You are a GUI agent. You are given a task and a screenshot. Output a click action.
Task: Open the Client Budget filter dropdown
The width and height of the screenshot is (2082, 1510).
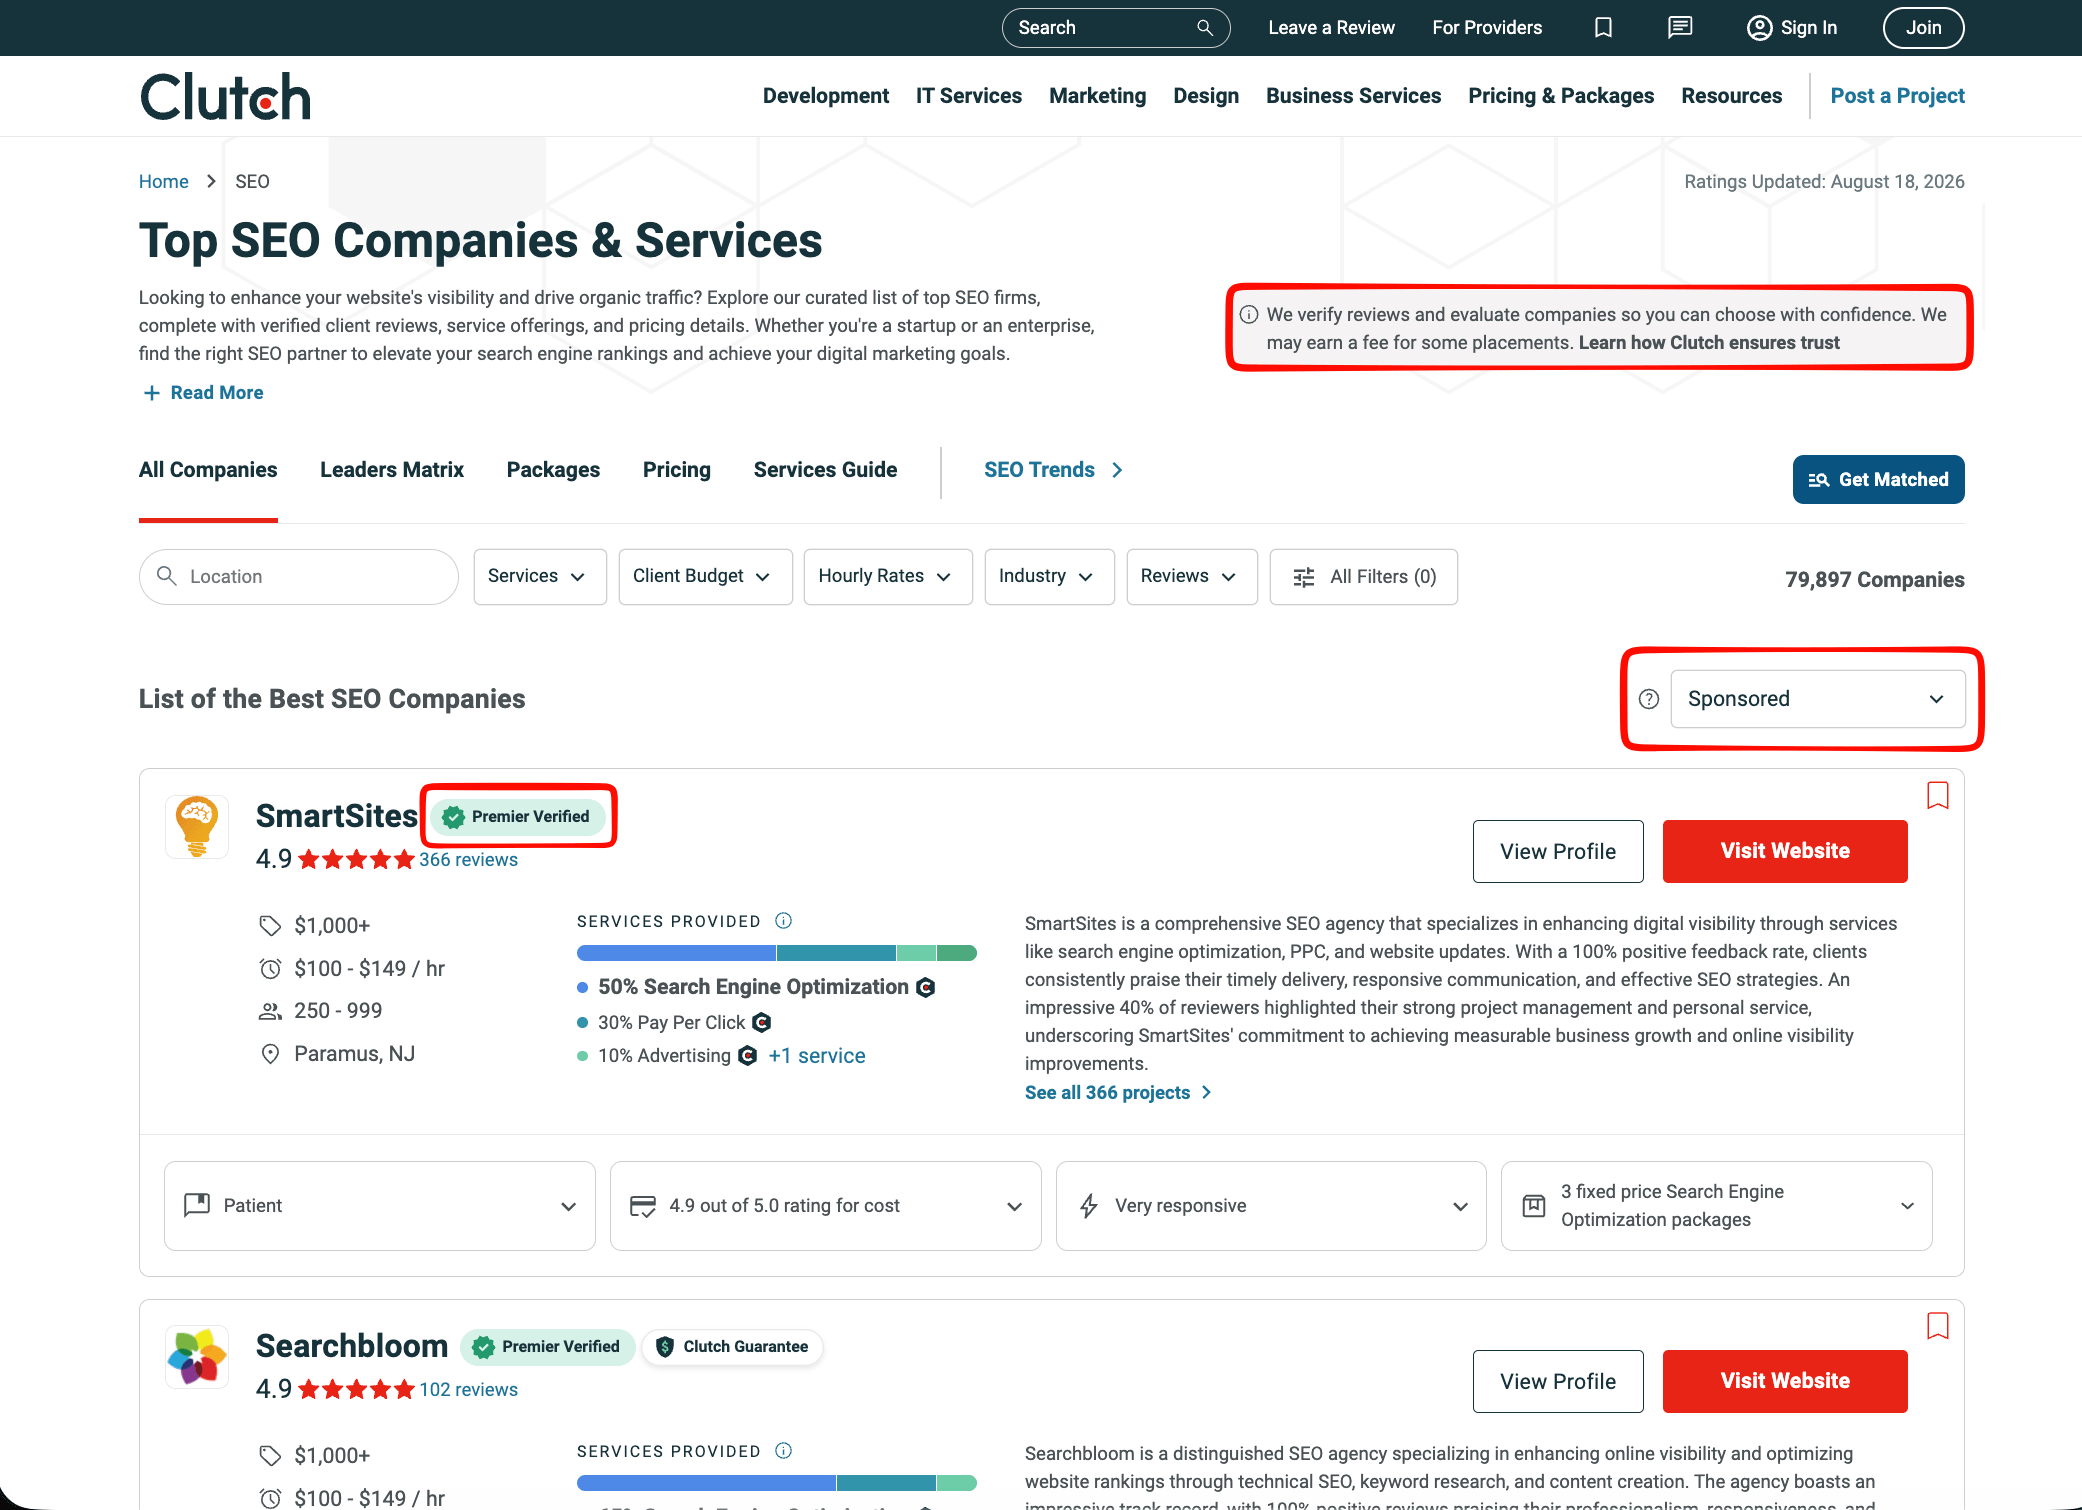pyautogui.click(x=705, y=577)
